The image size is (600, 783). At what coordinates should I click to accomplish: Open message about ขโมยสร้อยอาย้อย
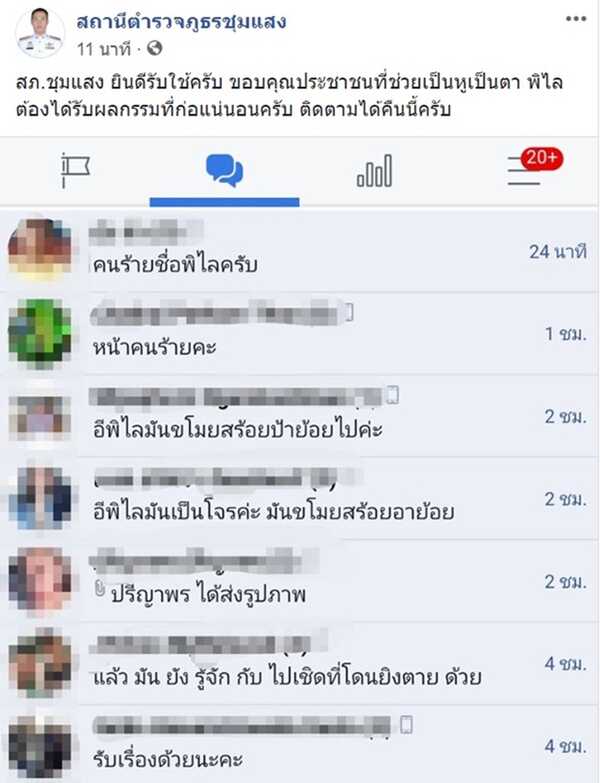pos(300,498)
